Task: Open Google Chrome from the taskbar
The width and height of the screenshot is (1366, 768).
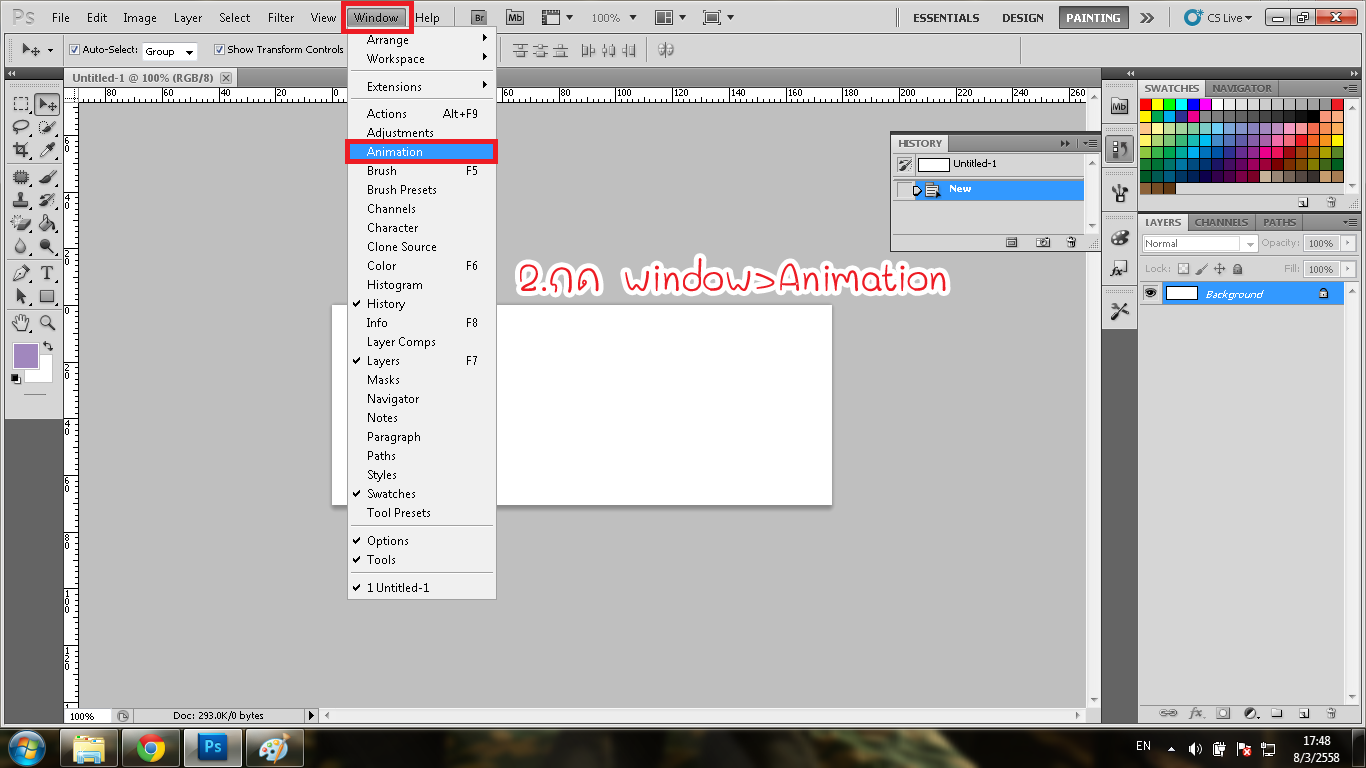Action: (x=151, y=747)
